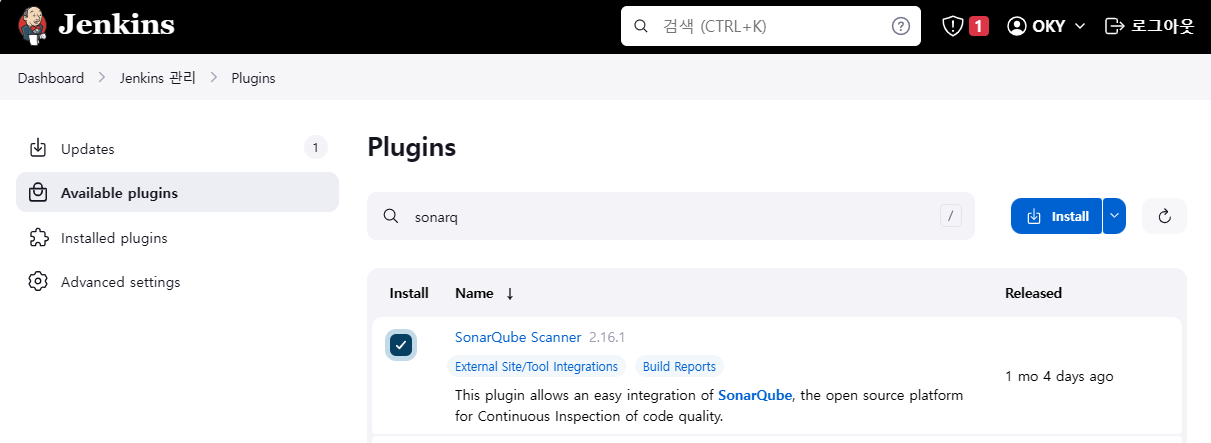Open the Jenkins home title link
The width and height of the screenshot is (1211, 443).
[116, 26]
